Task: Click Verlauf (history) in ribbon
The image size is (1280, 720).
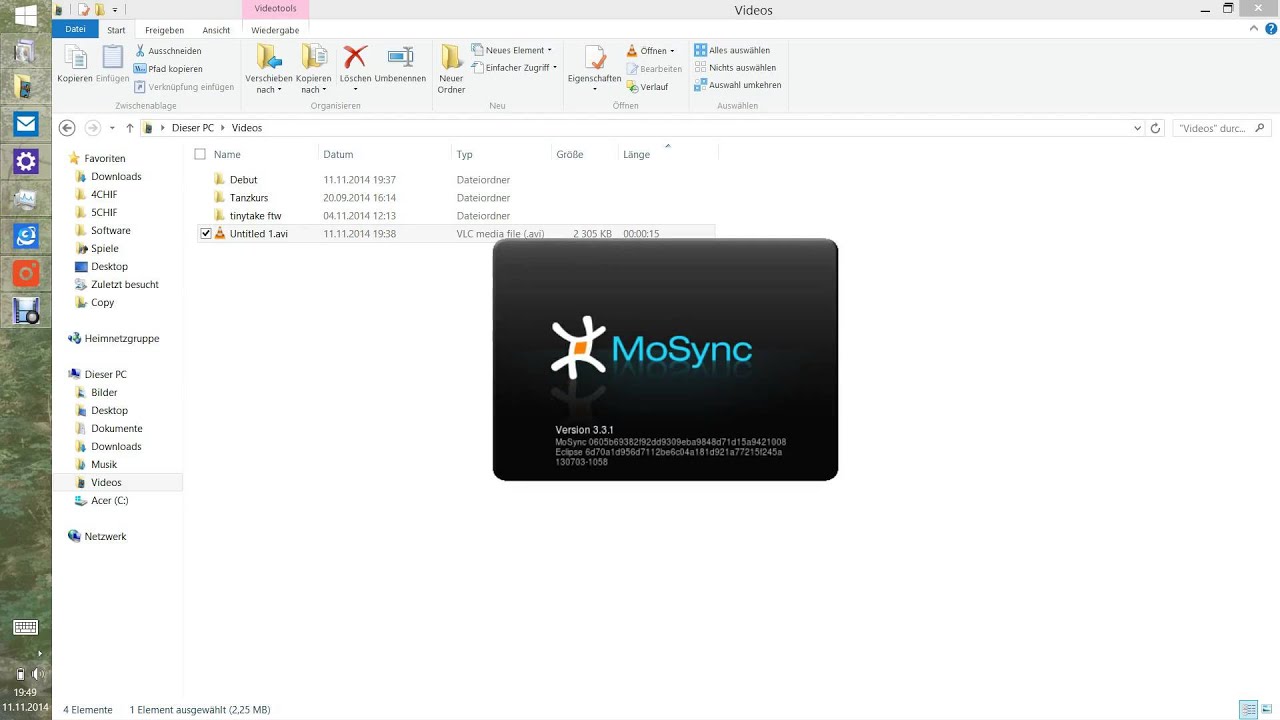Action: point(647,87)
